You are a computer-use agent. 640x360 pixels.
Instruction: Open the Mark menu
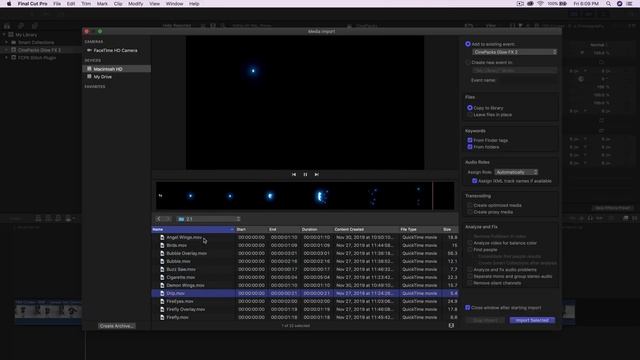(x=102, y=4)
